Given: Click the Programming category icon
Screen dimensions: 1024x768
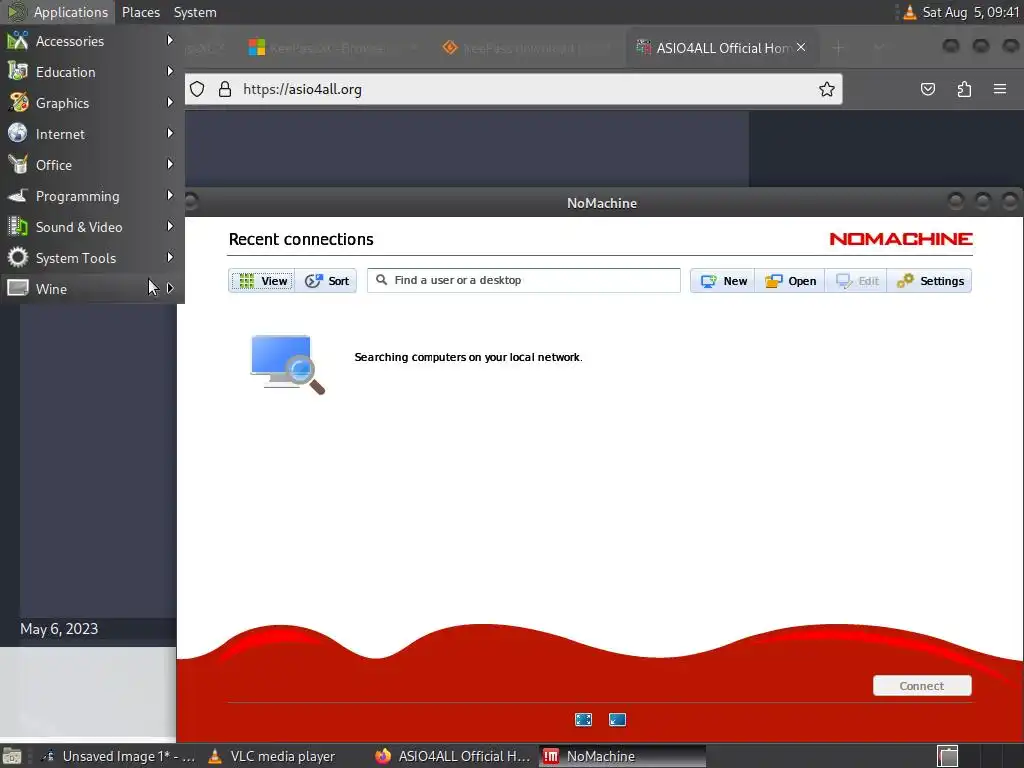Looking at the screenshot, I should pyautogui.click(x=18, y=195).
